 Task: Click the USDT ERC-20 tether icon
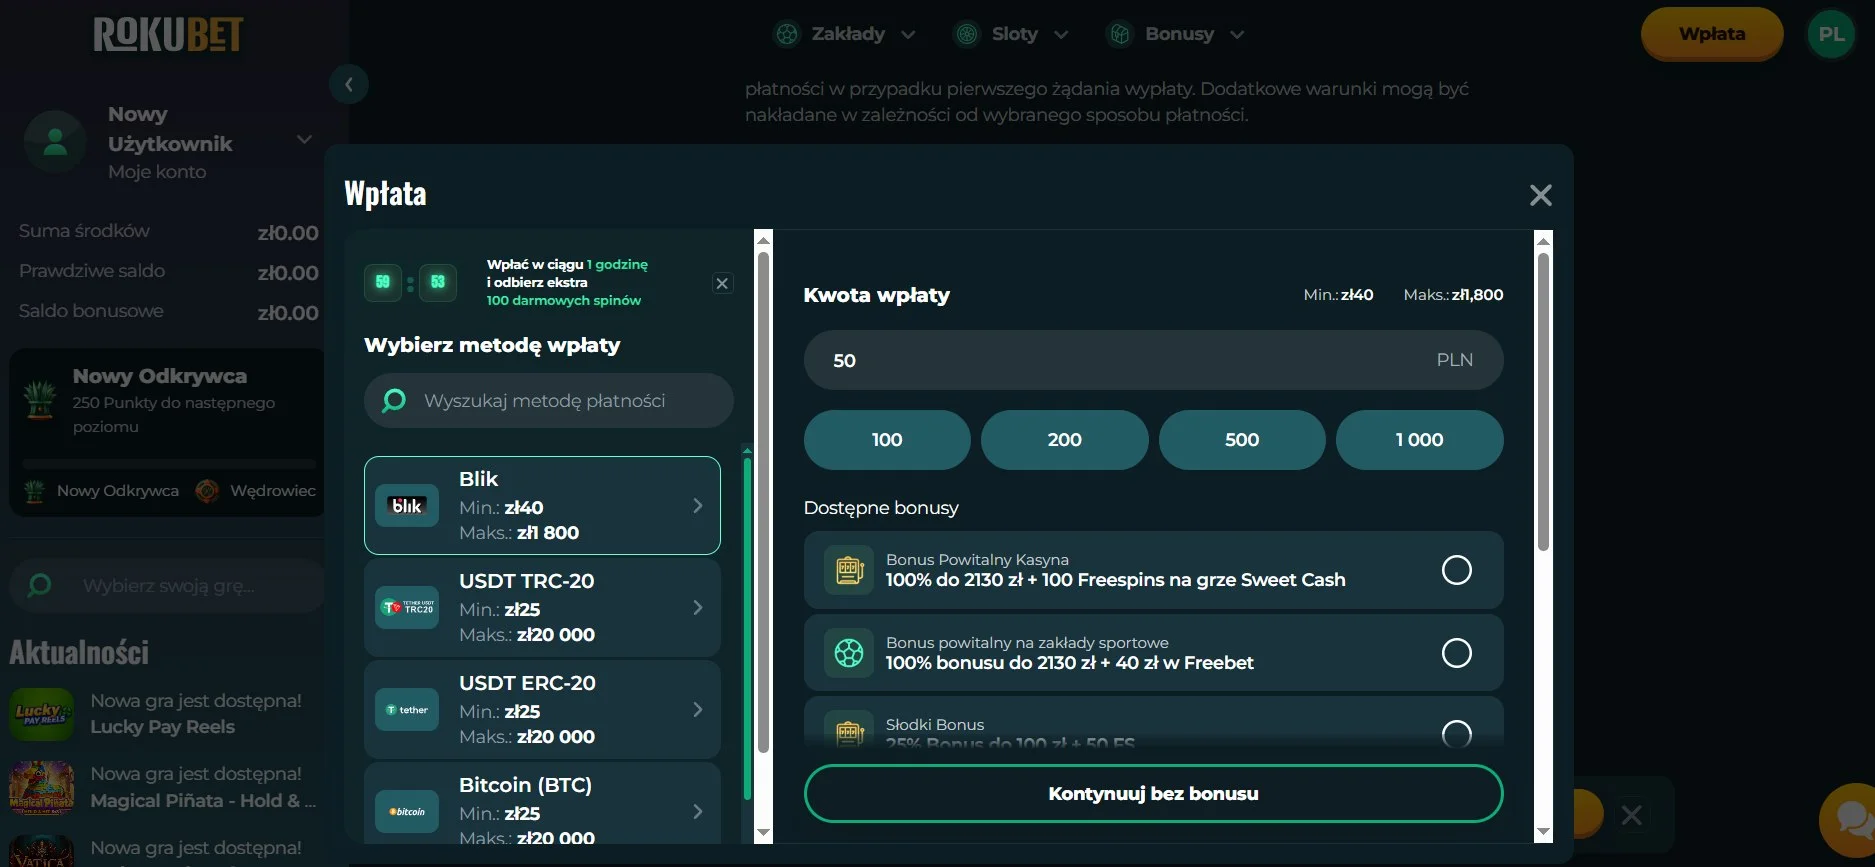tap(406, 710)
